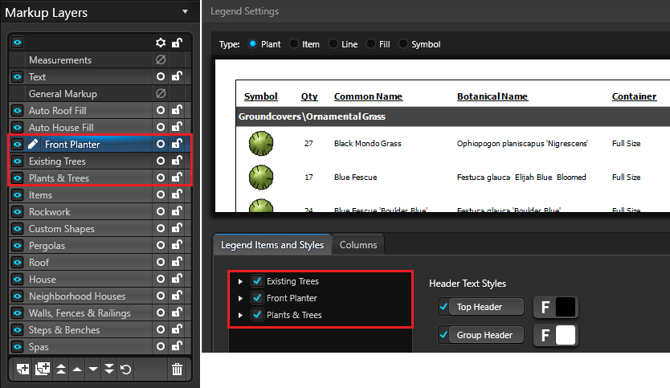Toggle lock on Existing Trees layer

tap(177, 161)
